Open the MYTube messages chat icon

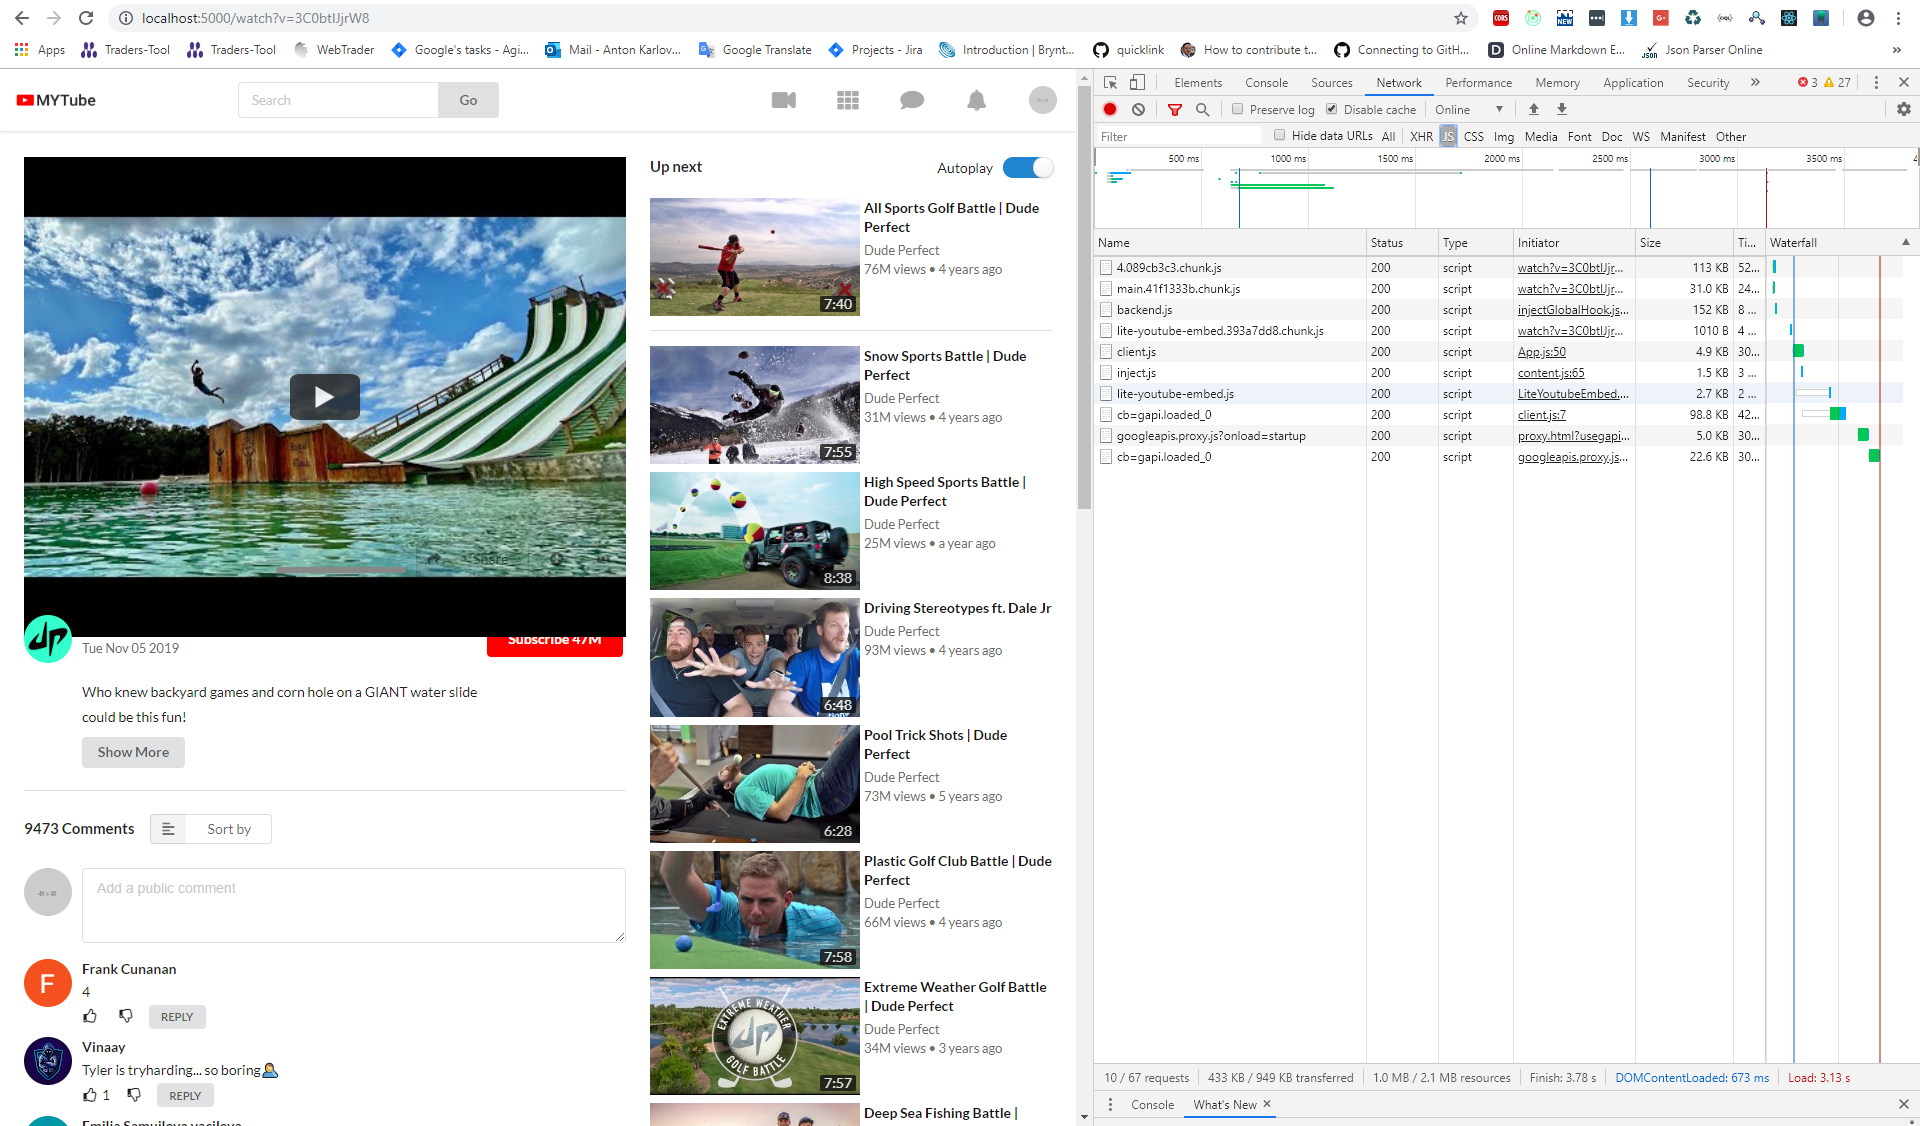[x=912, y=100]
